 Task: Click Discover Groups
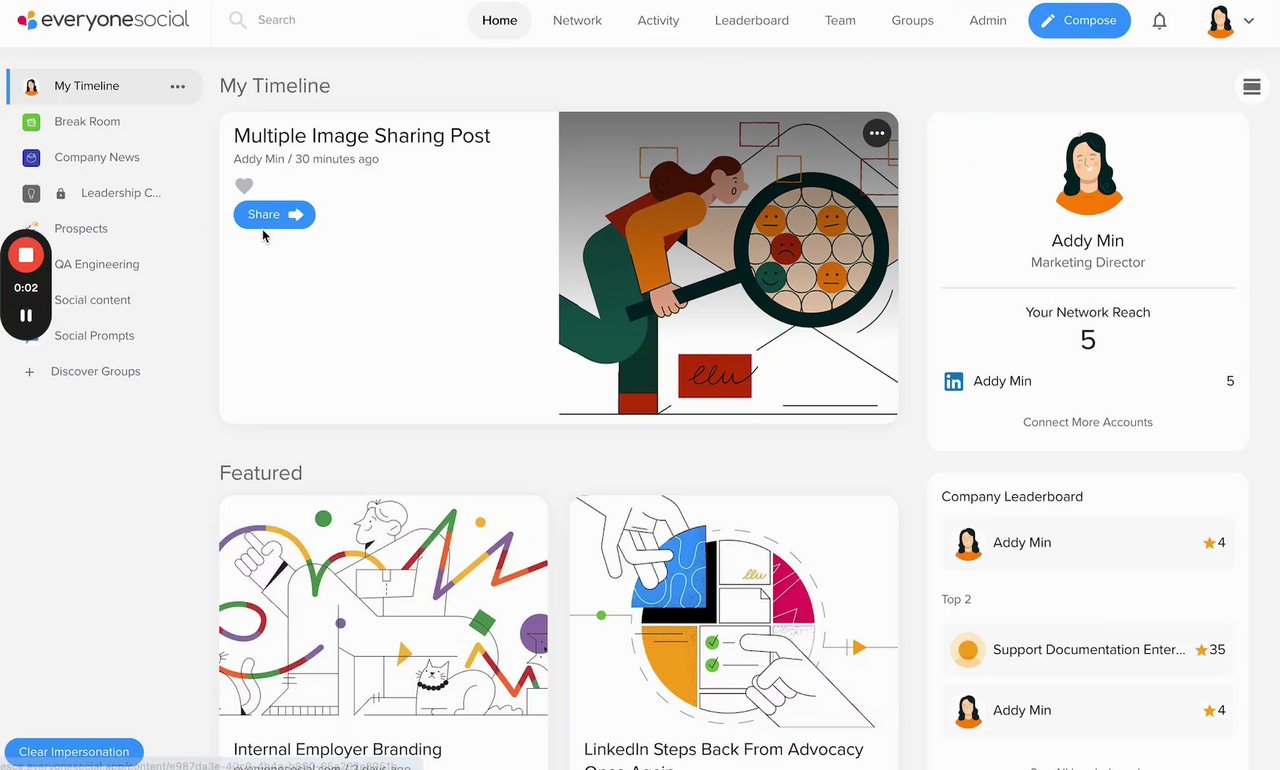[x=95, y=372]
